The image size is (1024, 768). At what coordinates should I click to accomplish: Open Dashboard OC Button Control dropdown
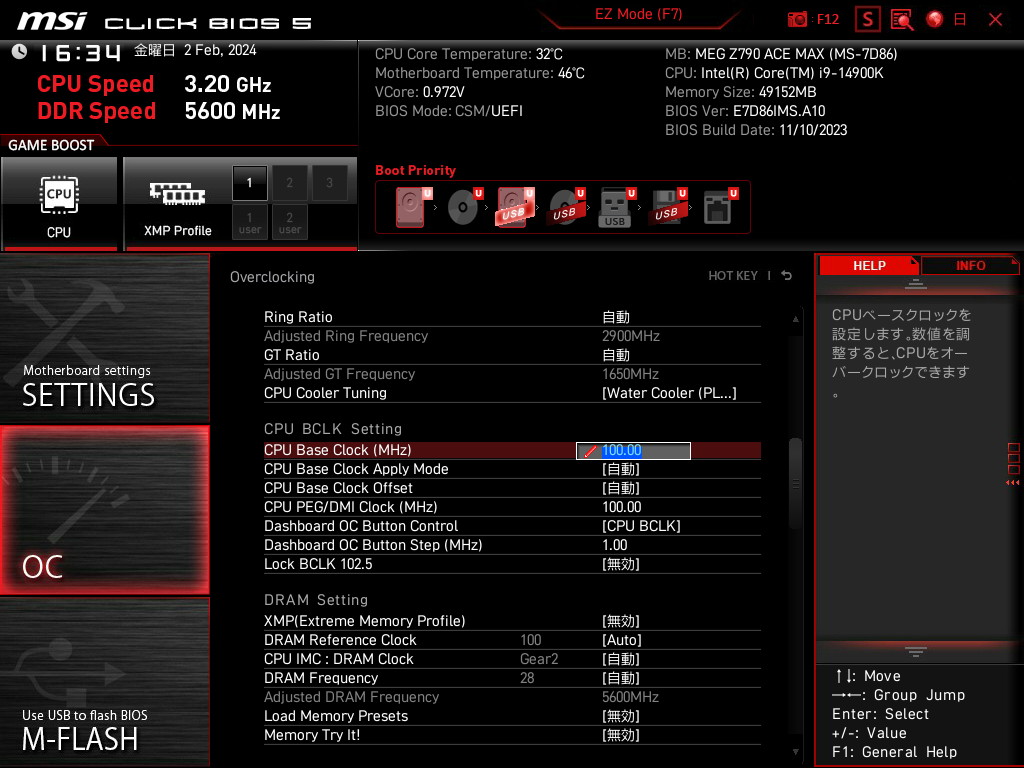point(641,526)
